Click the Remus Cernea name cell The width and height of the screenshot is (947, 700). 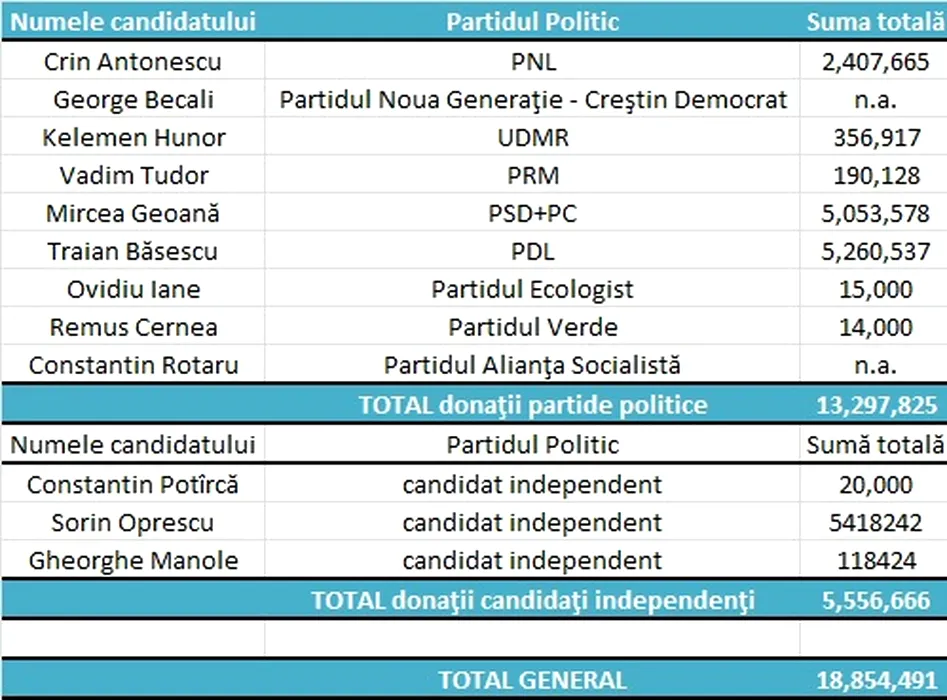[133, 327]
